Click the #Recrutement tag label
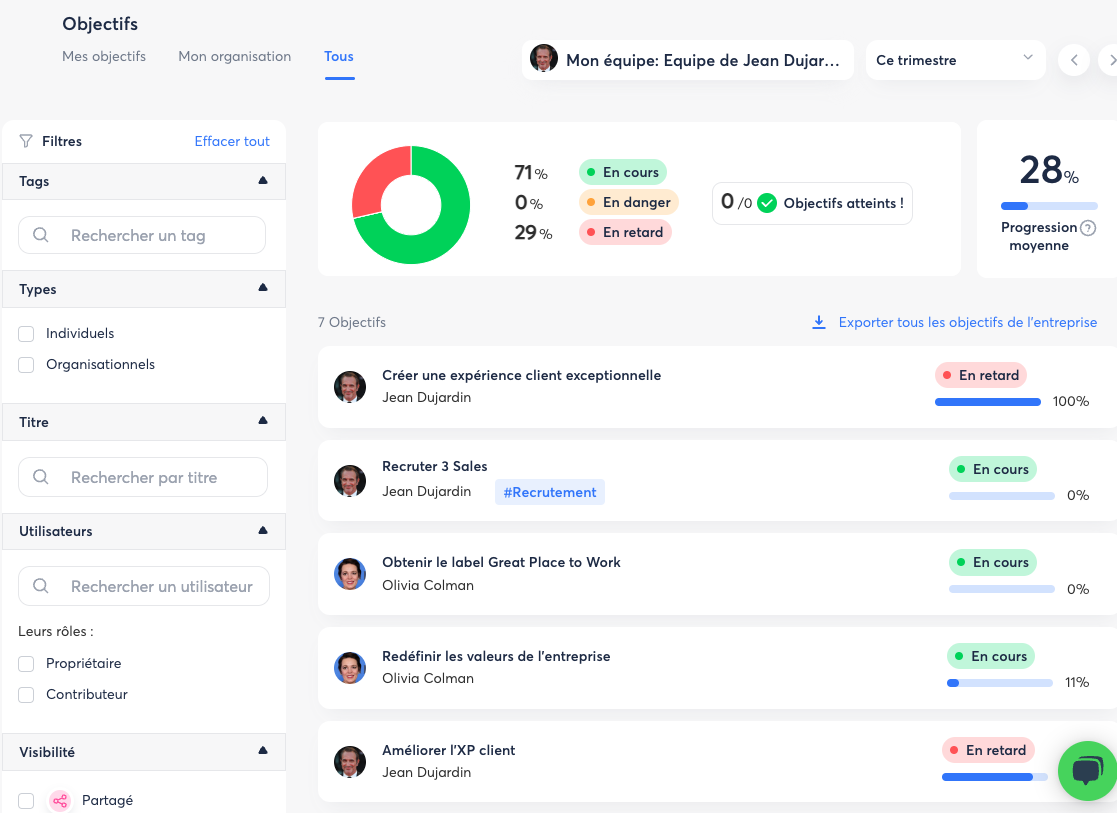1117x813 pixels. (x=549, y=492)
